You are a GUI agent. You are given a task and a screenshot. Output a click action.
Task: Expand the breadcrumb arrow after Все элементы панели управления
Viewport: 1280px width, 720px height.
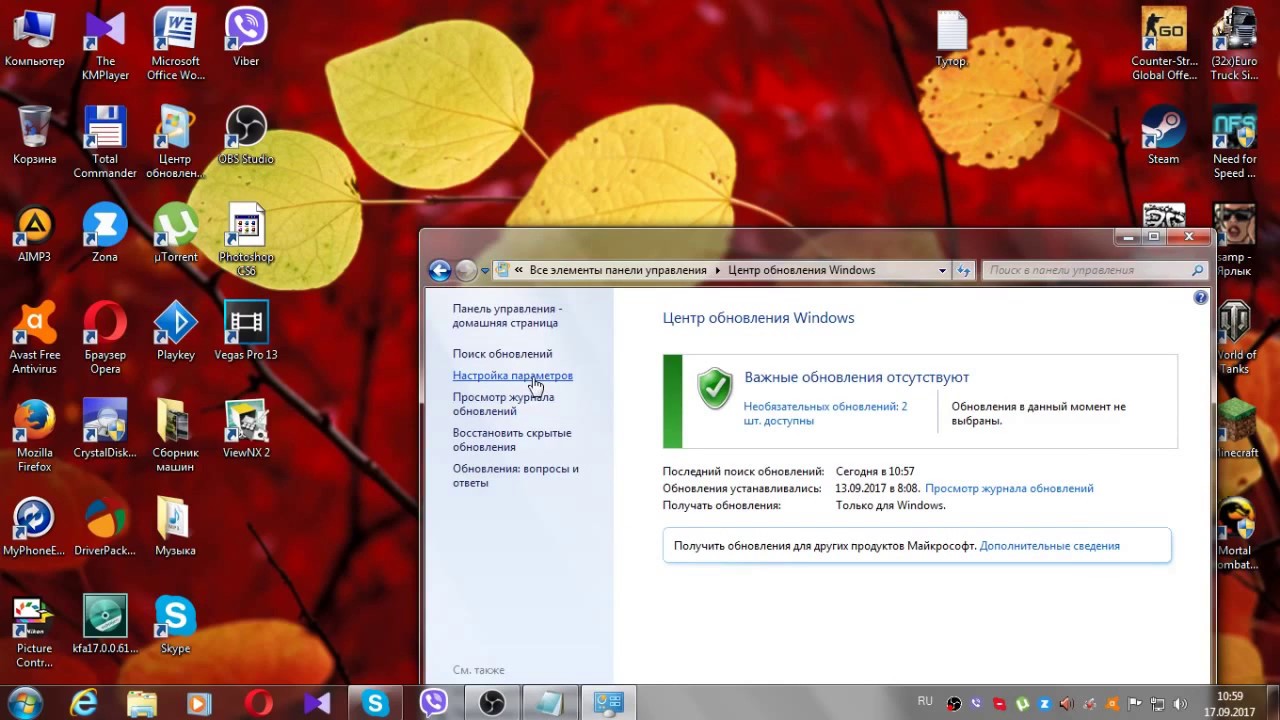click(717, 270)
